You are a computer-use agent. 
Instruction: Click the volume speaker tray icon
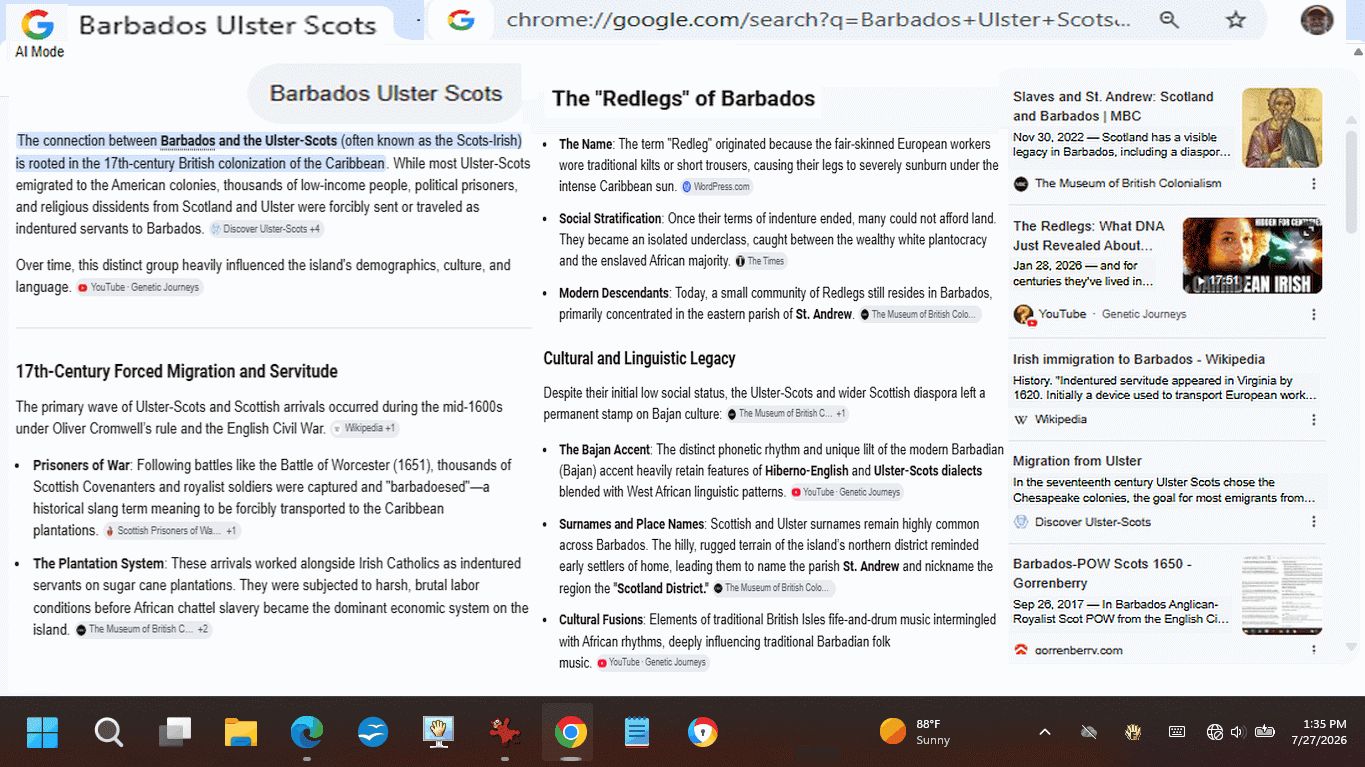pyautogui.click(x=1238, y=732)
